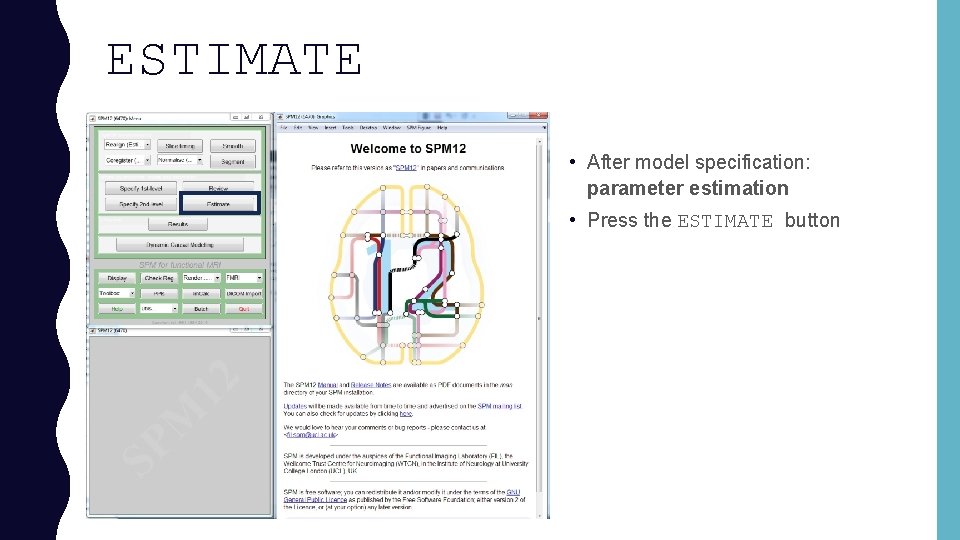Click the SPM12 Graphics window title icon
This screenshot has height=540, width=960.
point(280,116)
